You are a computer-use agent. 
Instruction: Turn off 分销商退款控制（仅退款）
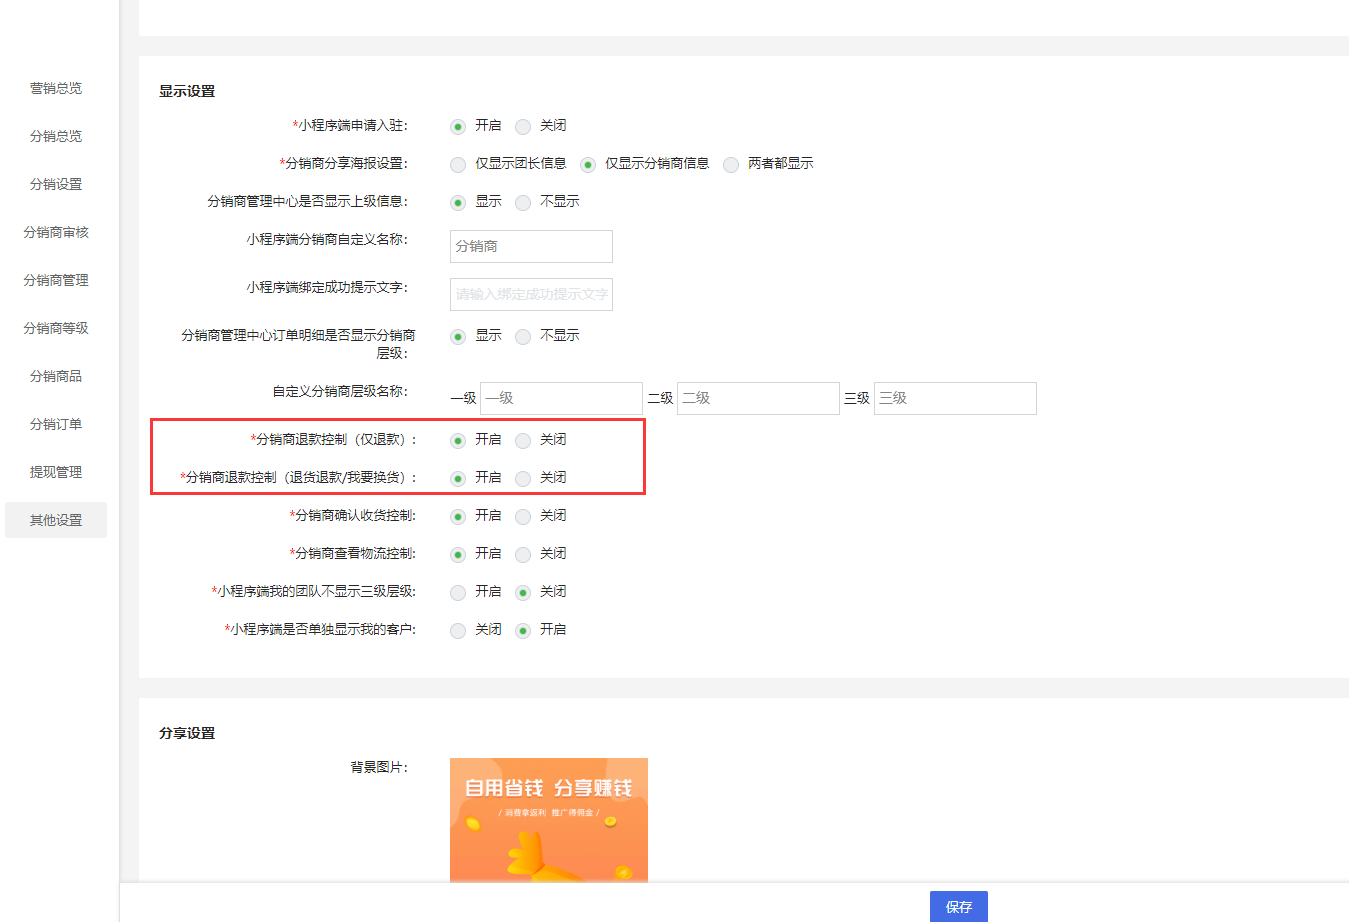tap(523, 441)
